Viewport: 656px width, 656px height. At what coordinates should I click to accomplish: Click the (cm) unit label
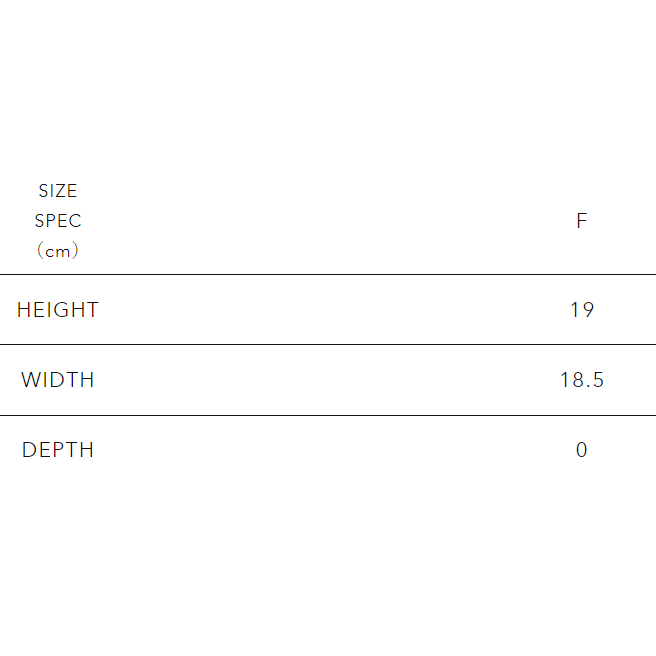(x=58, y=251)
